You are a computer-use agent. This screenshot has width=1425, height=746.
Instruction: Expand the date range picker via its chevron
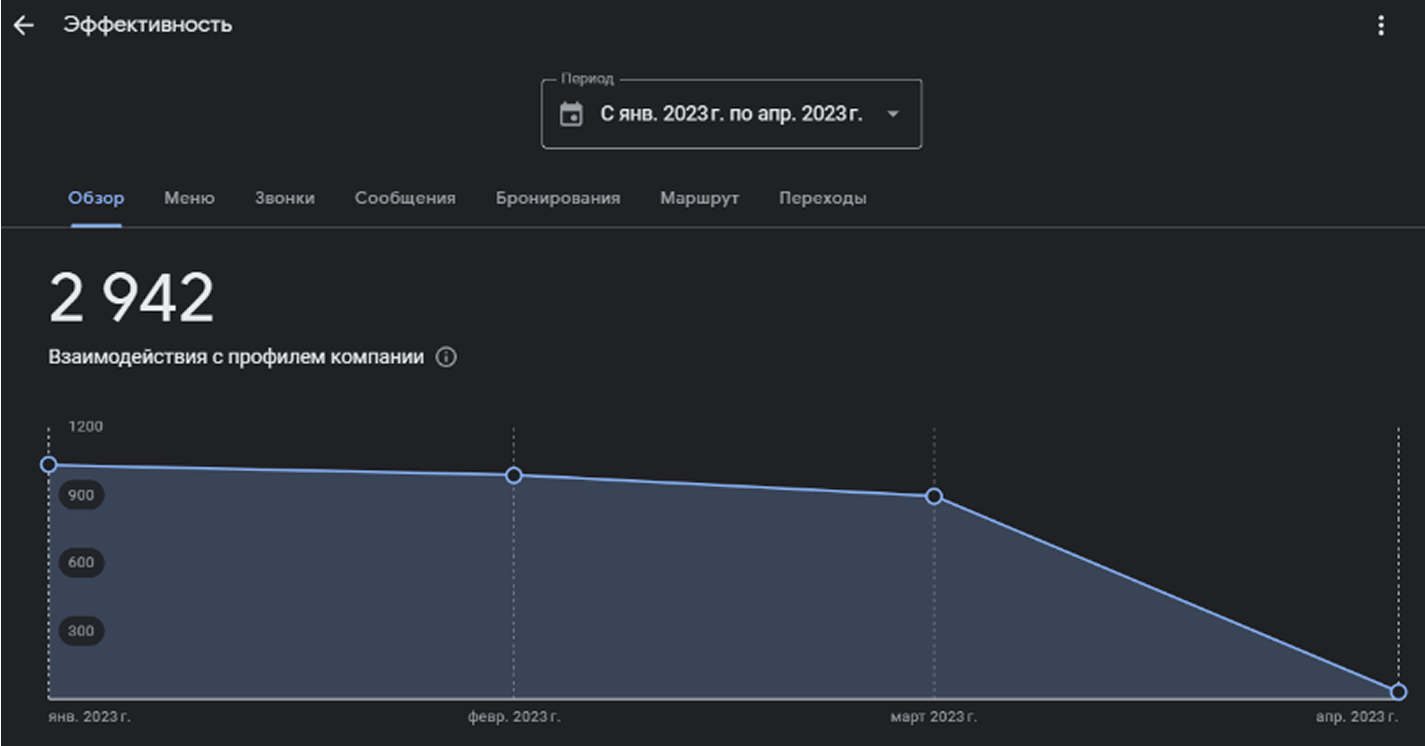coord(893,113)
